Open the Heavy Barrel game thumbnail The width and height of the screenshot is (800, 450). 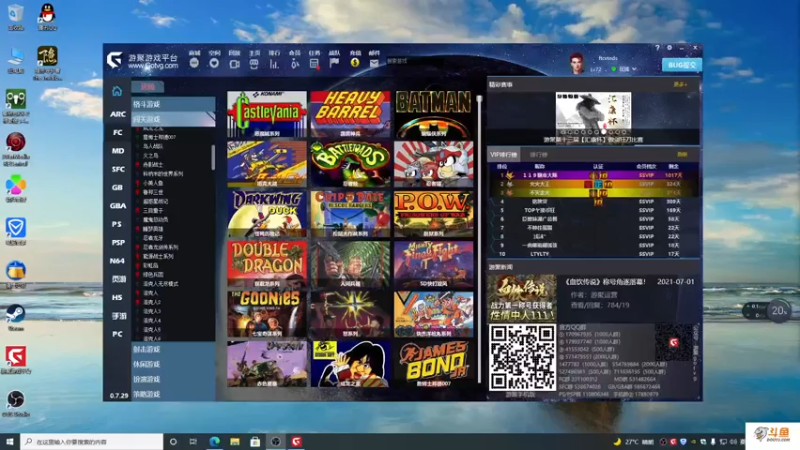click(x=350, y=114)
